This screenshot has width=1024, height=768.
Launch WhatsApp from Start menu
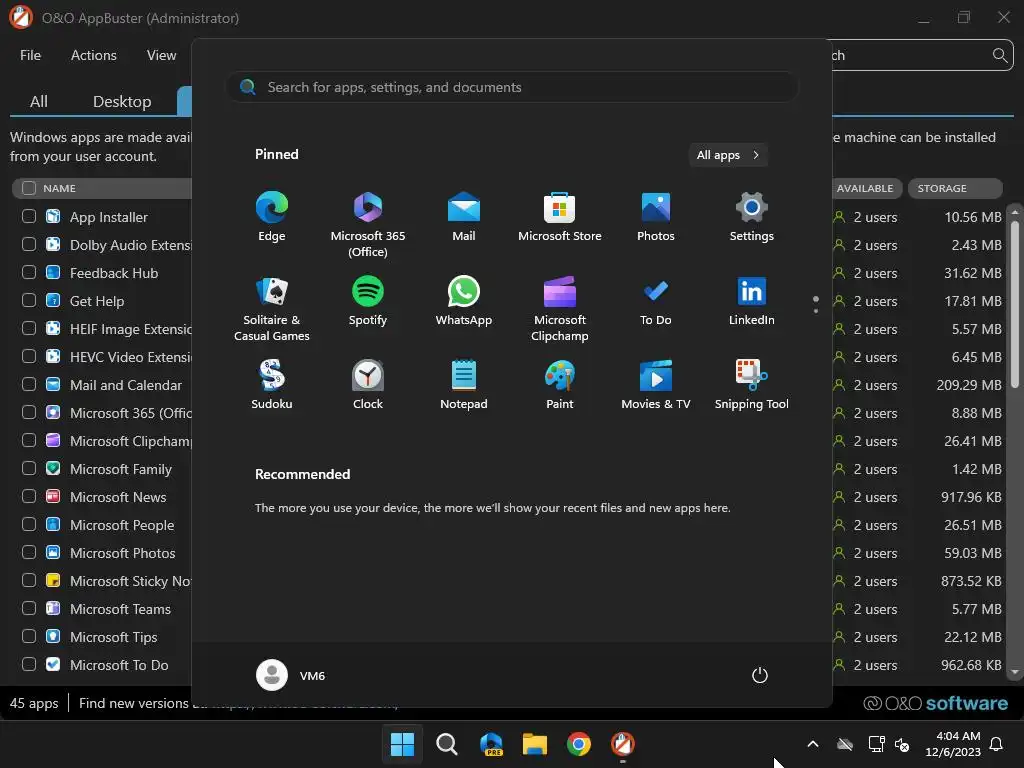464,301
